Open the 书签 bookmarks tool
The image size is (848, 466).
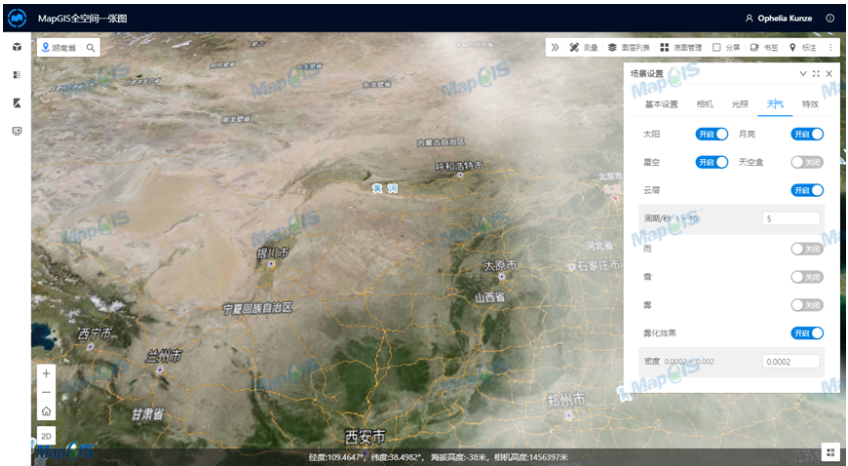(764, 48)
